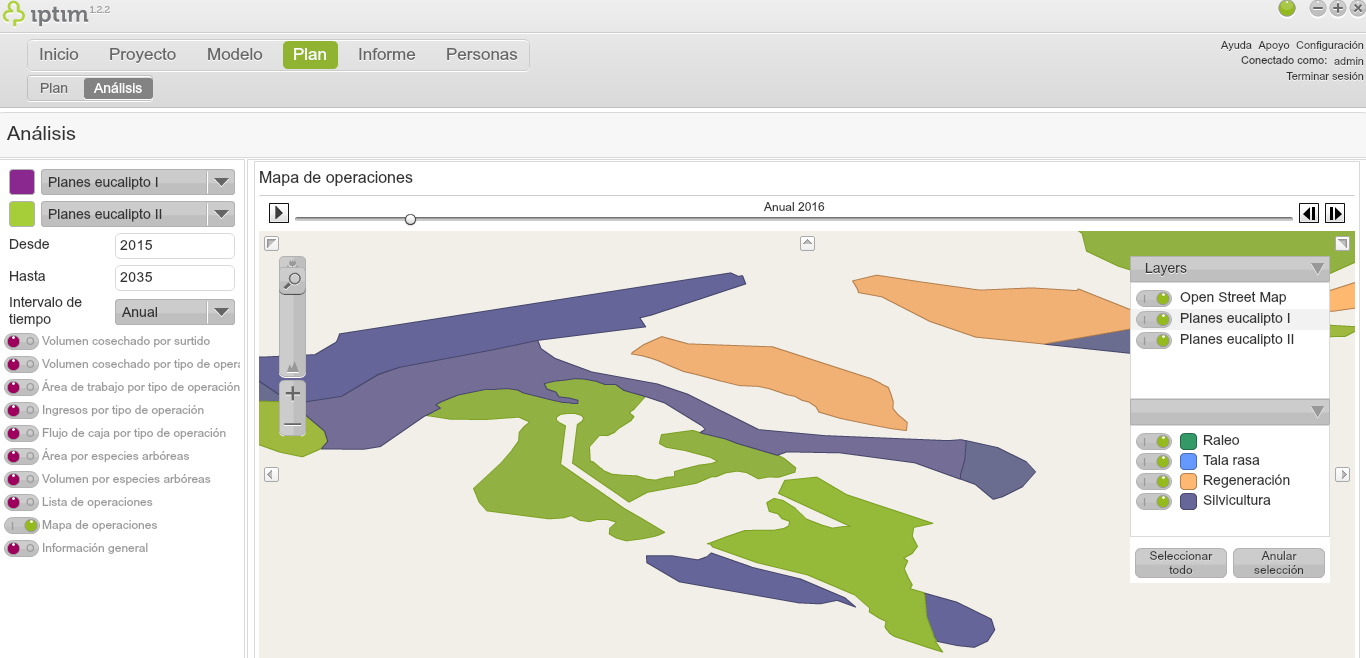1366x658 pixels.
Task: Click the magnifier zoom icon on map
Action: [x=292, y=281]
